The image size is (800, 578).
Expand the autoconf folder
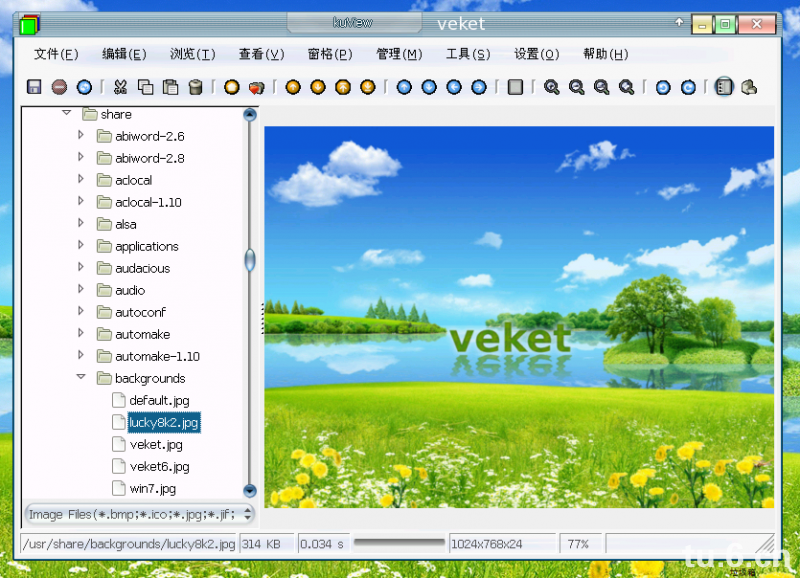point(81,310)
